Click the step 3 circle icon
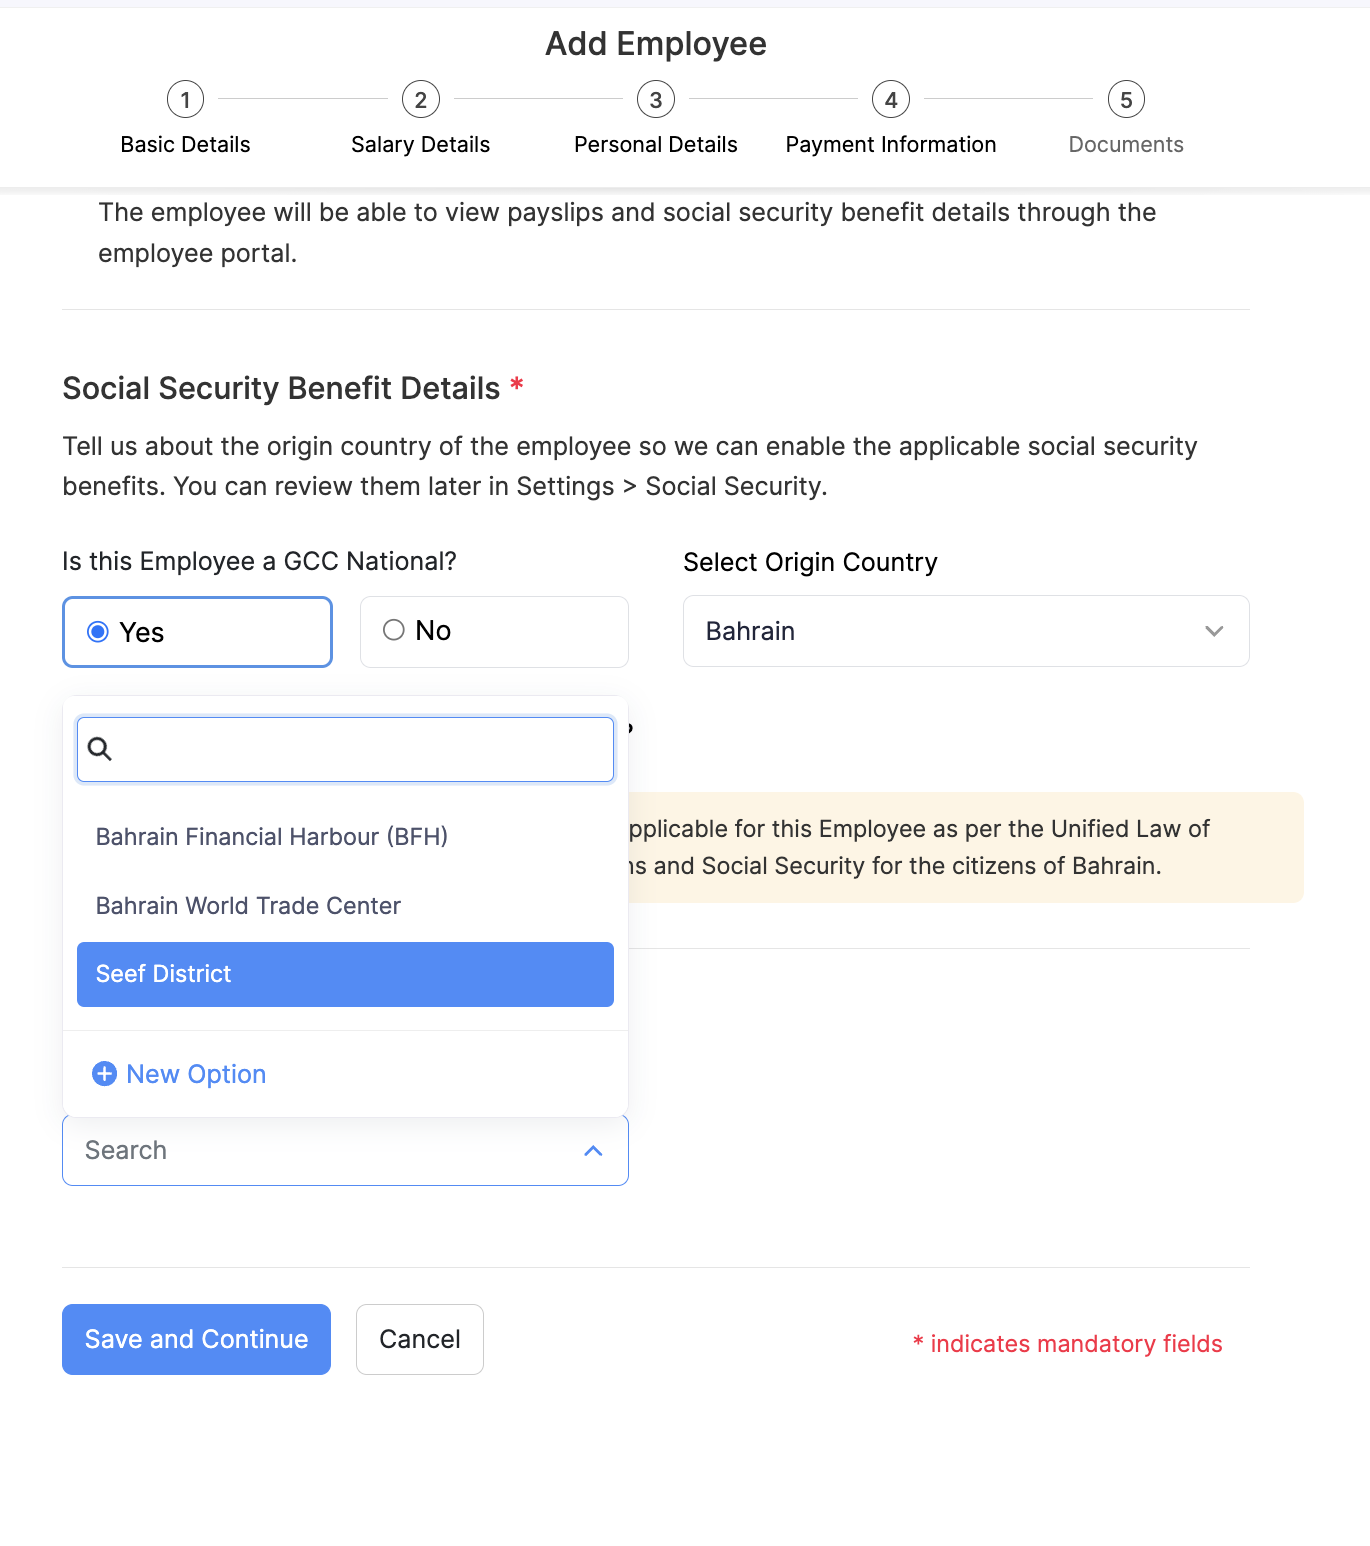 [x=656, y=100]
